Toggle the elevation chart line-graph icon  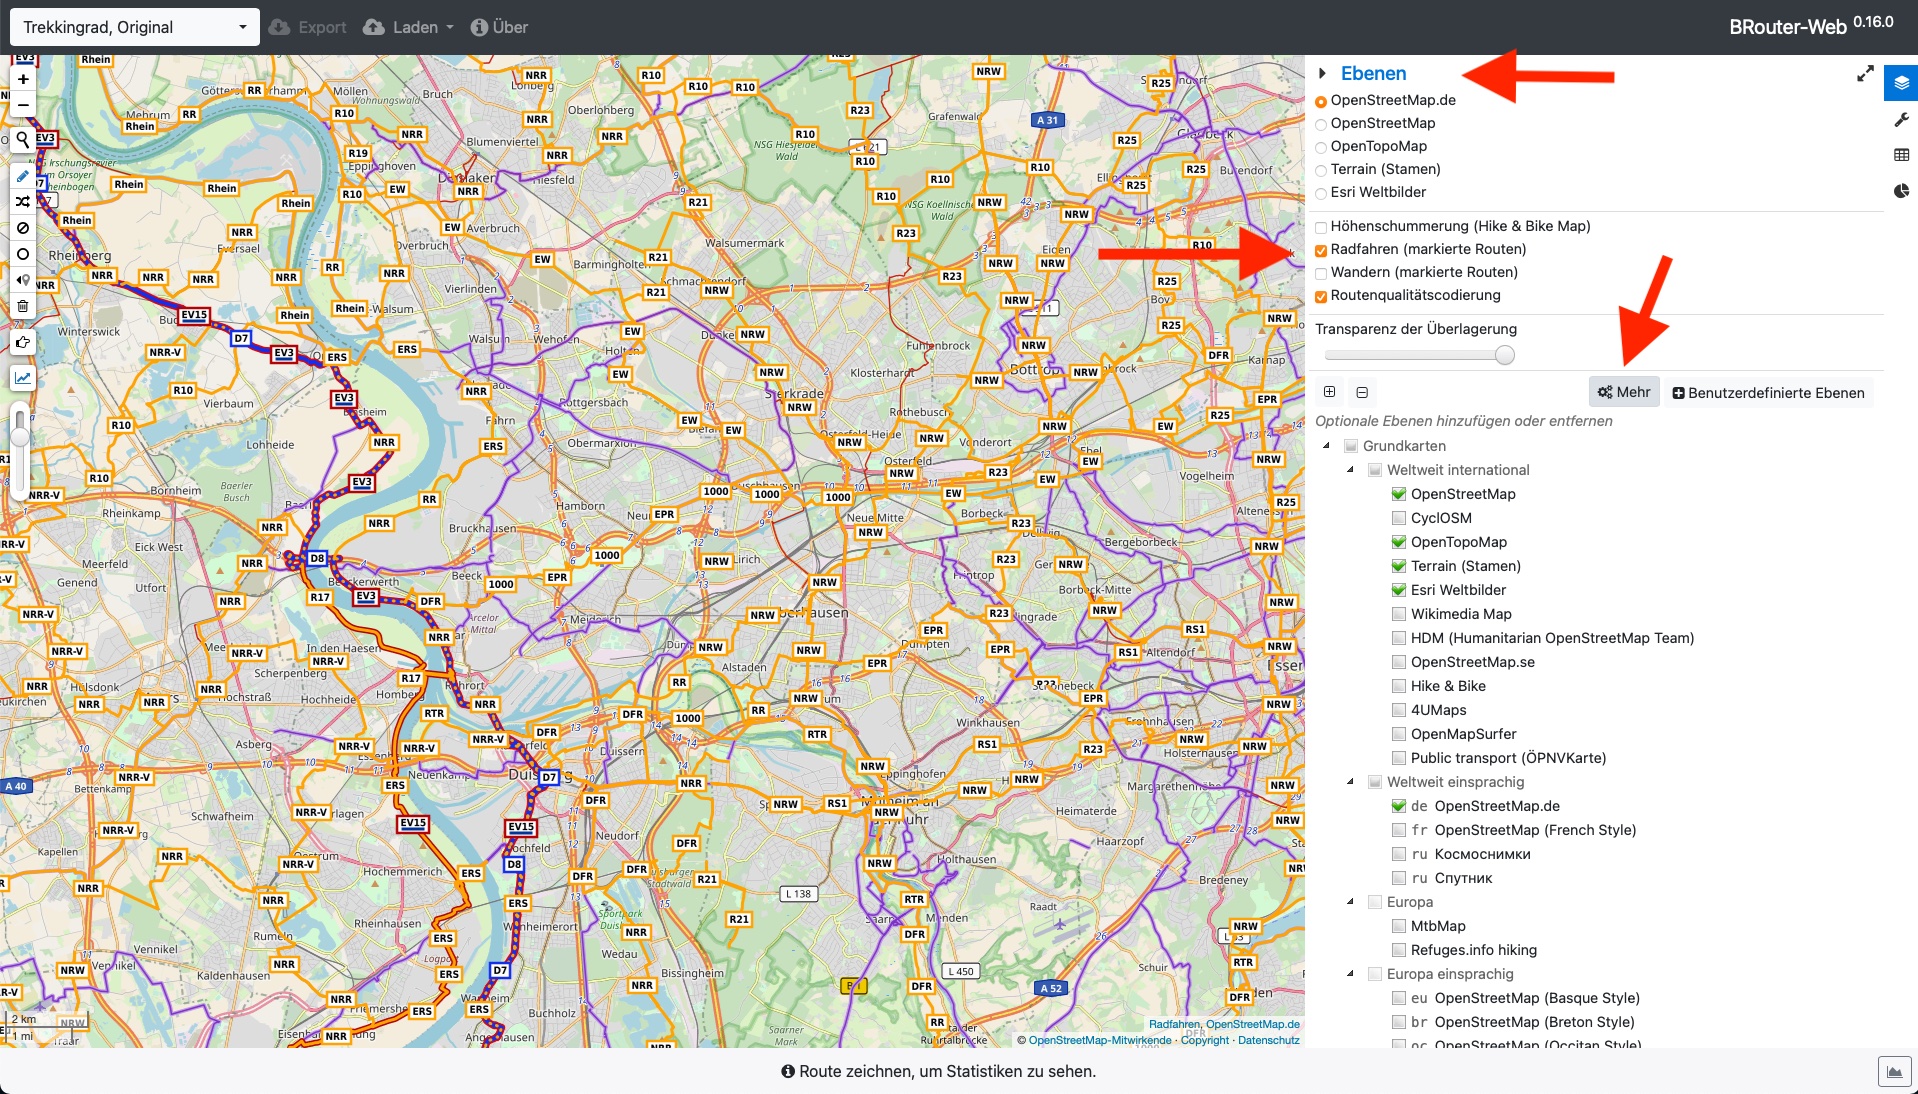(23, 378)
